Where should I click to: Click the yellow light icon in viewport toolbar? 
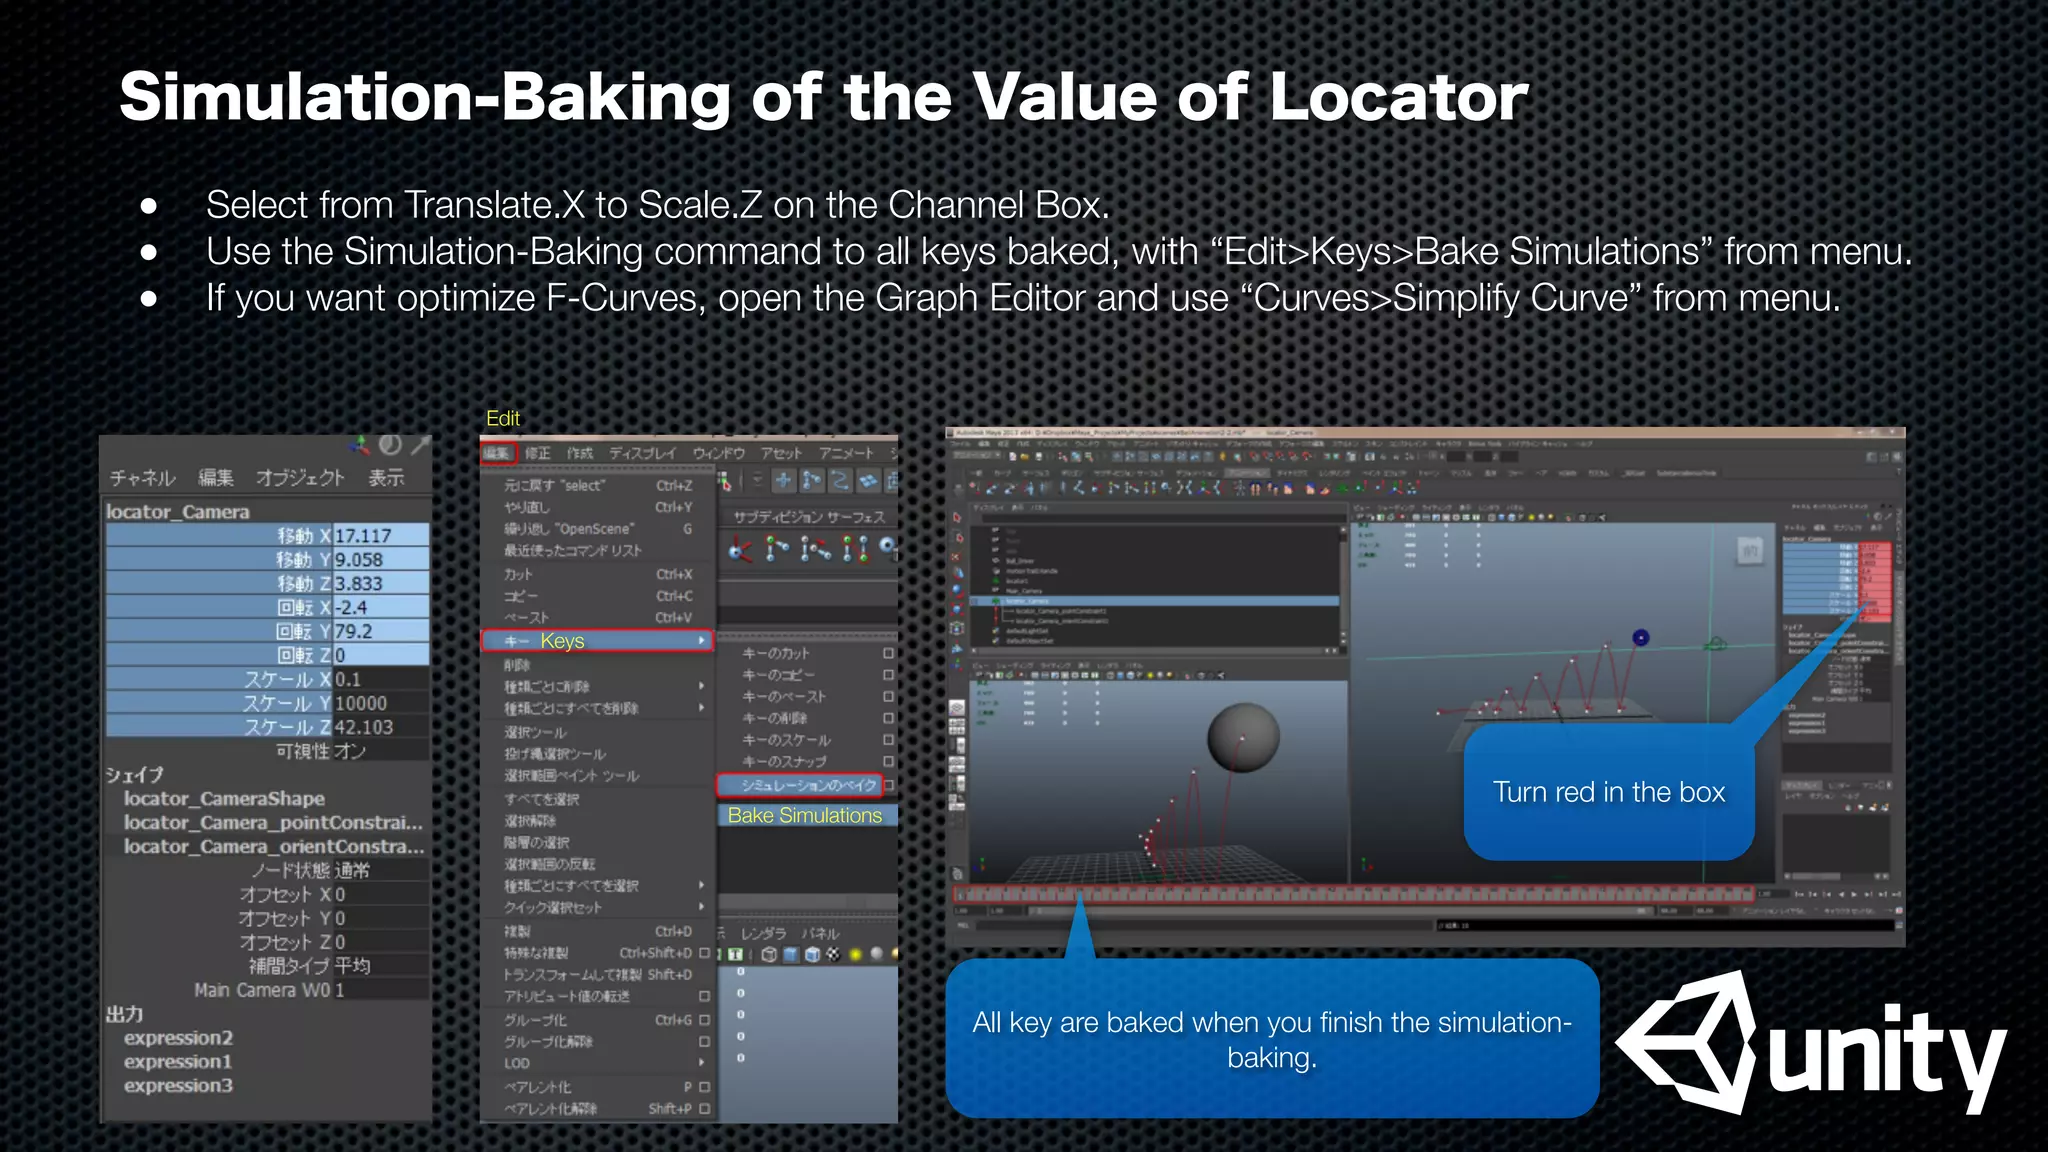click(856, 955)
